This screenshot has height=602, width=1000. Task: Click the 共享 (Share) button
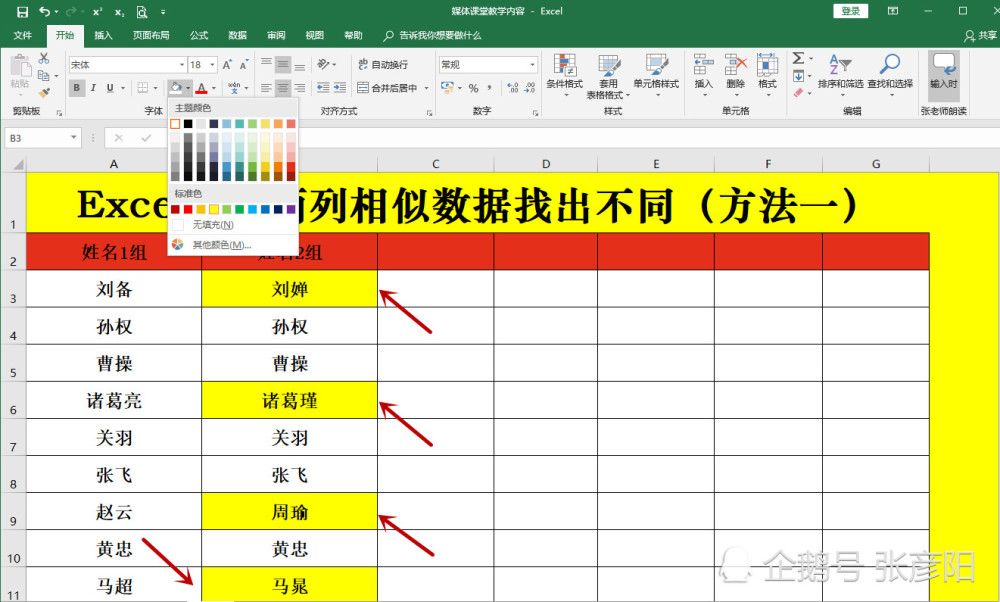(981, 36)
